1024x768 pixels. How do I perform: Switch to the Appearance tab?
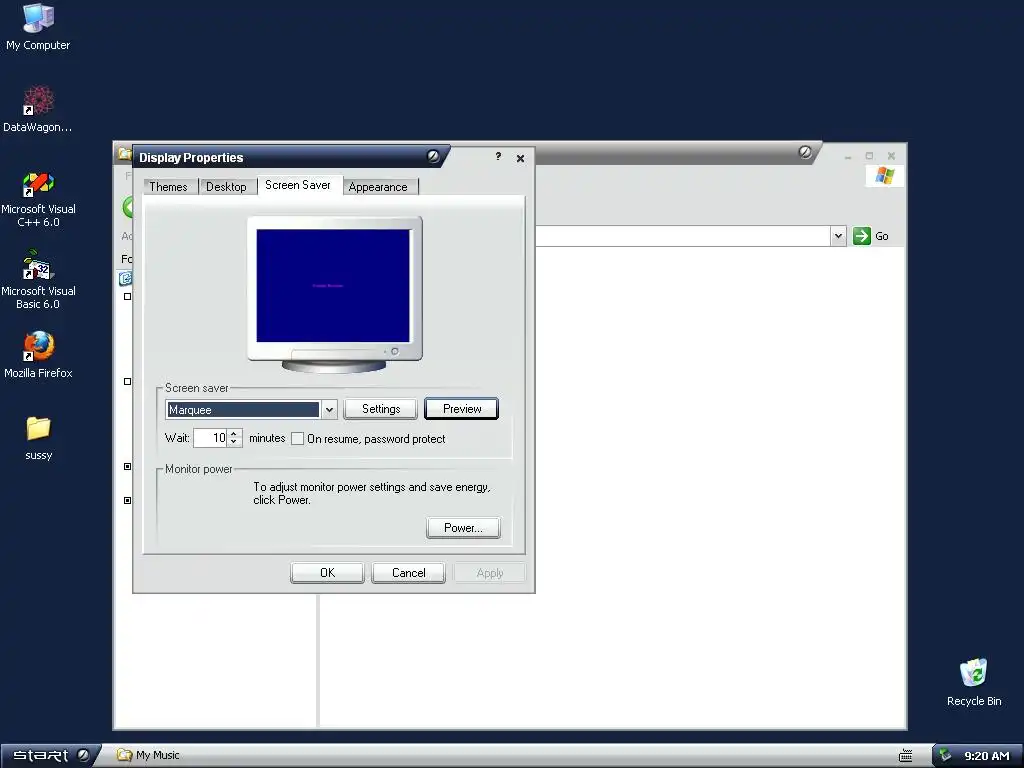(378, 187)
